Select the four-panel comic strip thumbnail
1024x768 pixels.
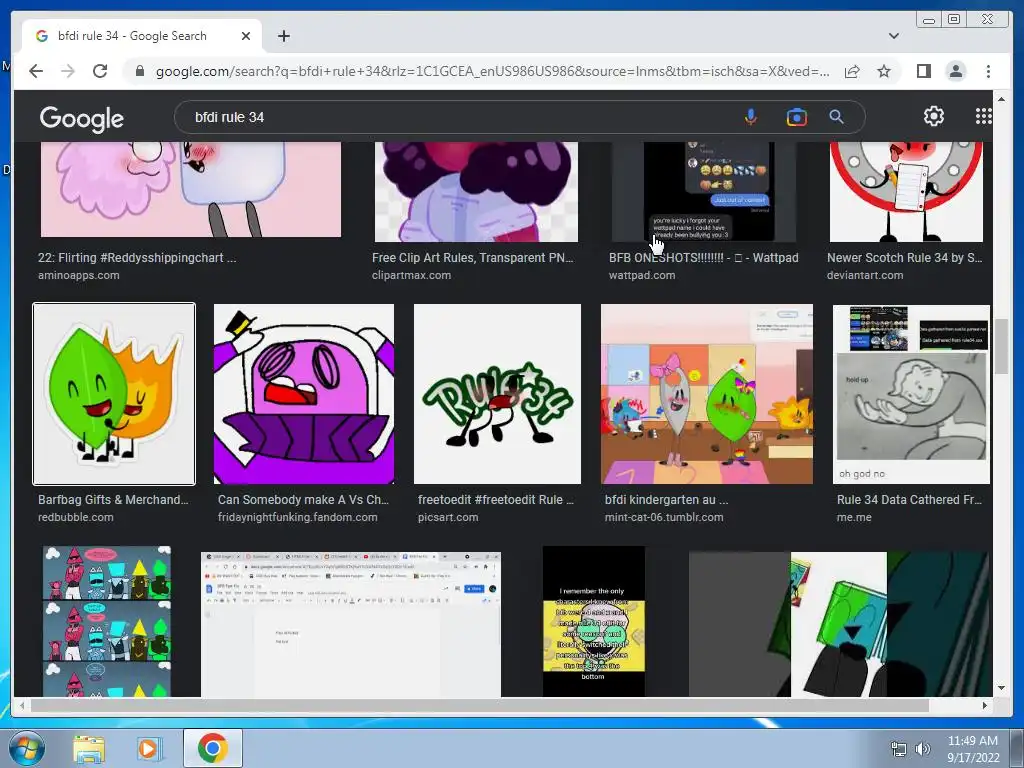click(107, 621)
